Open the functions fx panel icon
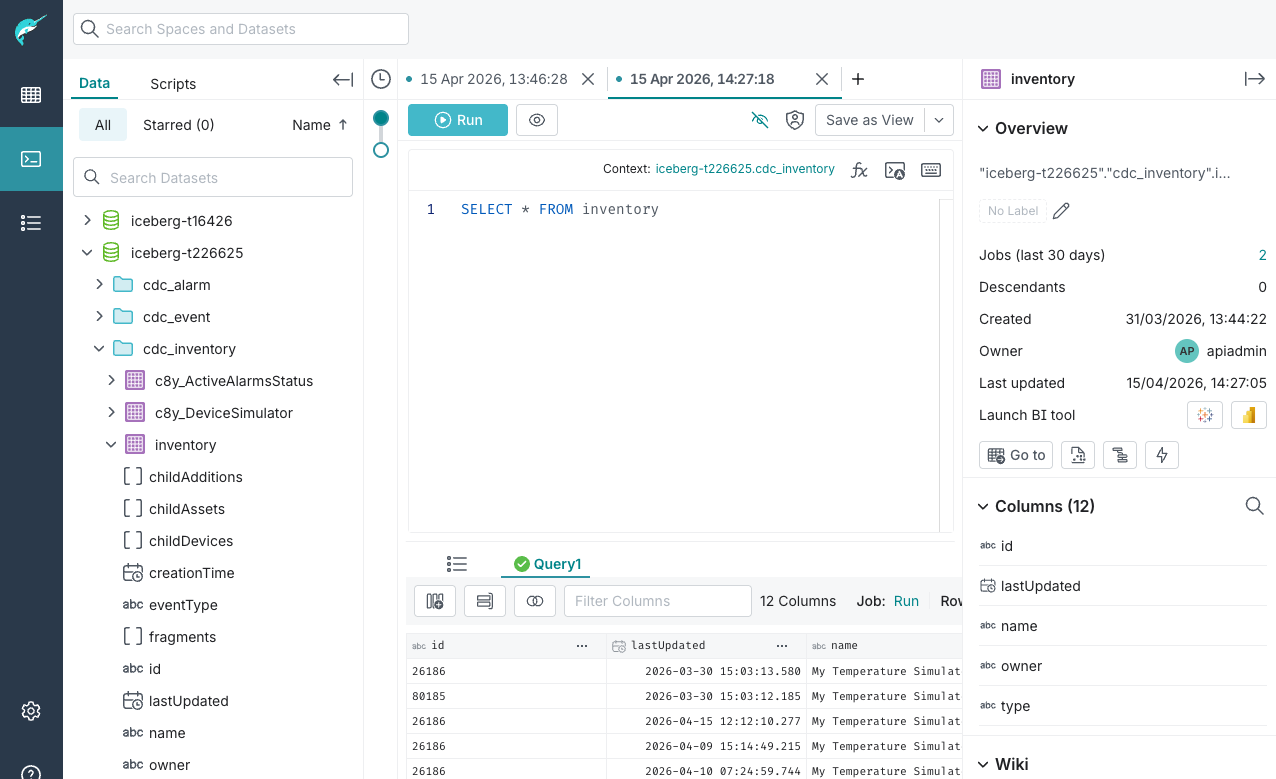Screen dimensions: 1276x779 (x=859, y=170)
